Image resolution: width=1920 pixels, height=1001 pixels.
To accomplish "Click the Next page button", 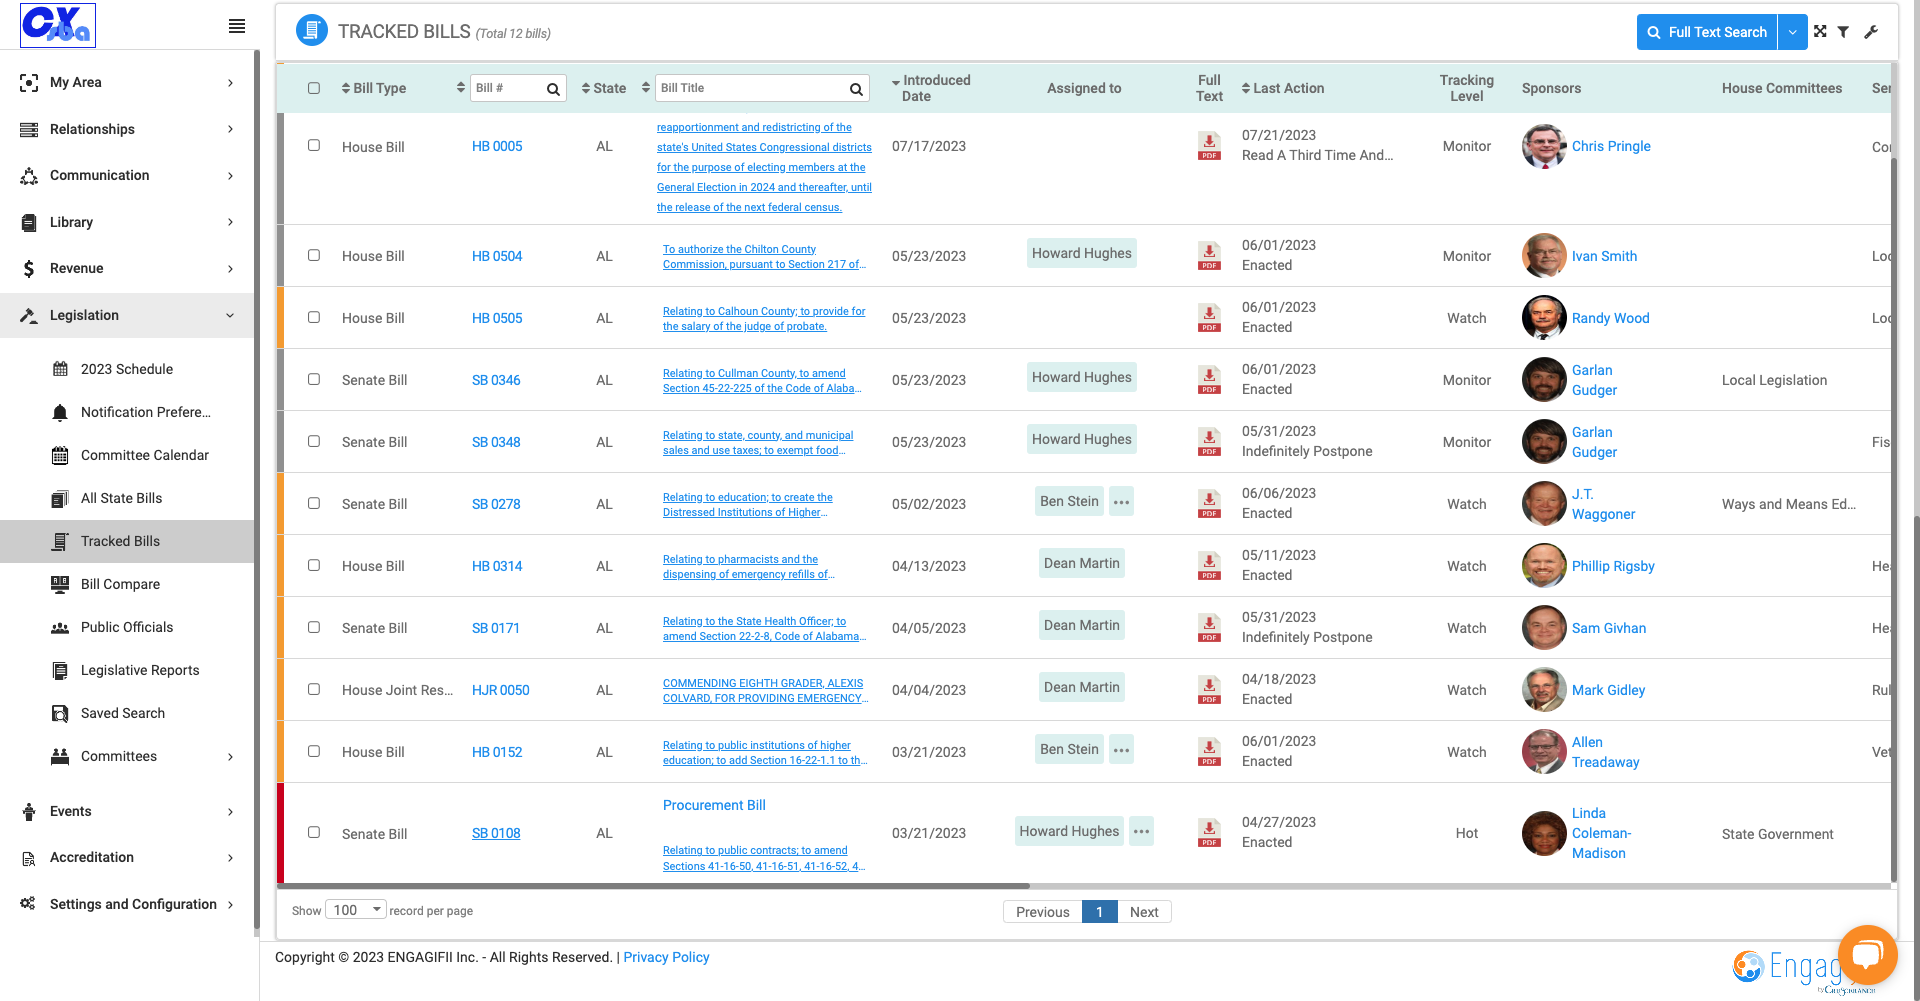I will 1144,912.
